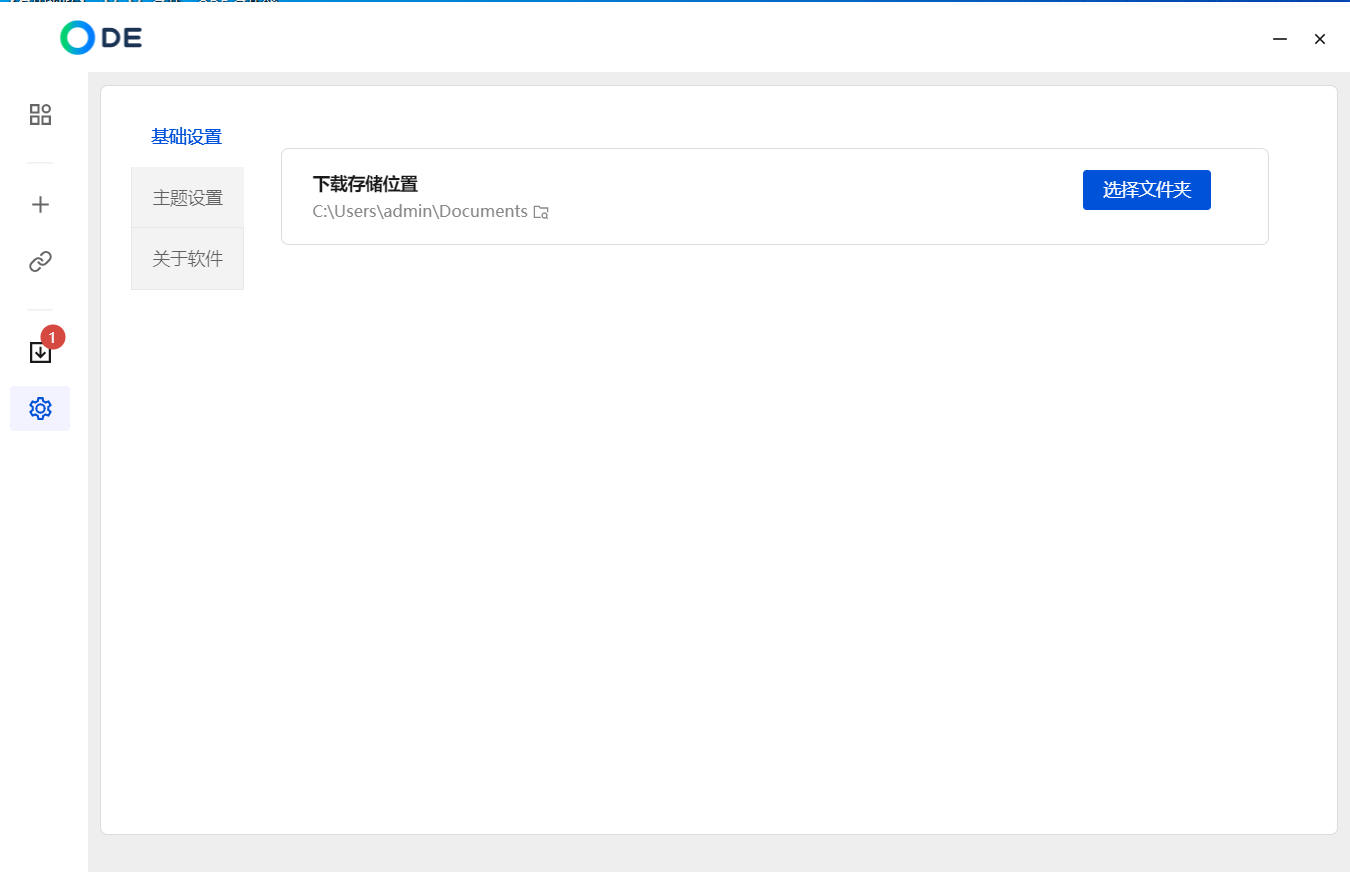Viewport: 1350px width, 876px height.
Task: Click the C:\Users\admin\Documents path text
Action: point(420,212)
